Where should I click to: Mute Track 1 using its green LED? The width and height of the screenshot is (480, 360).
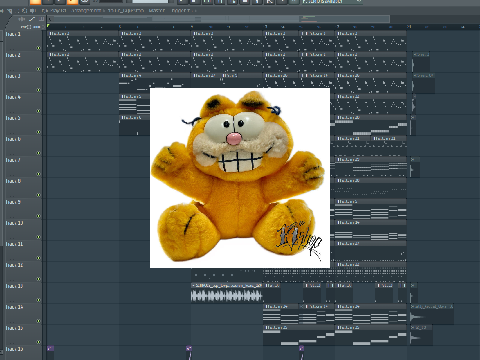click(39, 48)
